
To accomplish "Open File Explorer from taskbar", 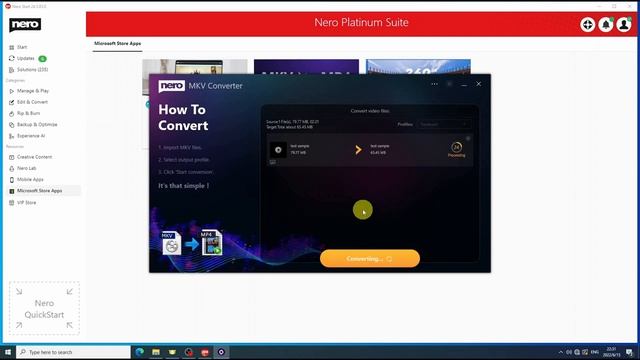I will 156,352.
